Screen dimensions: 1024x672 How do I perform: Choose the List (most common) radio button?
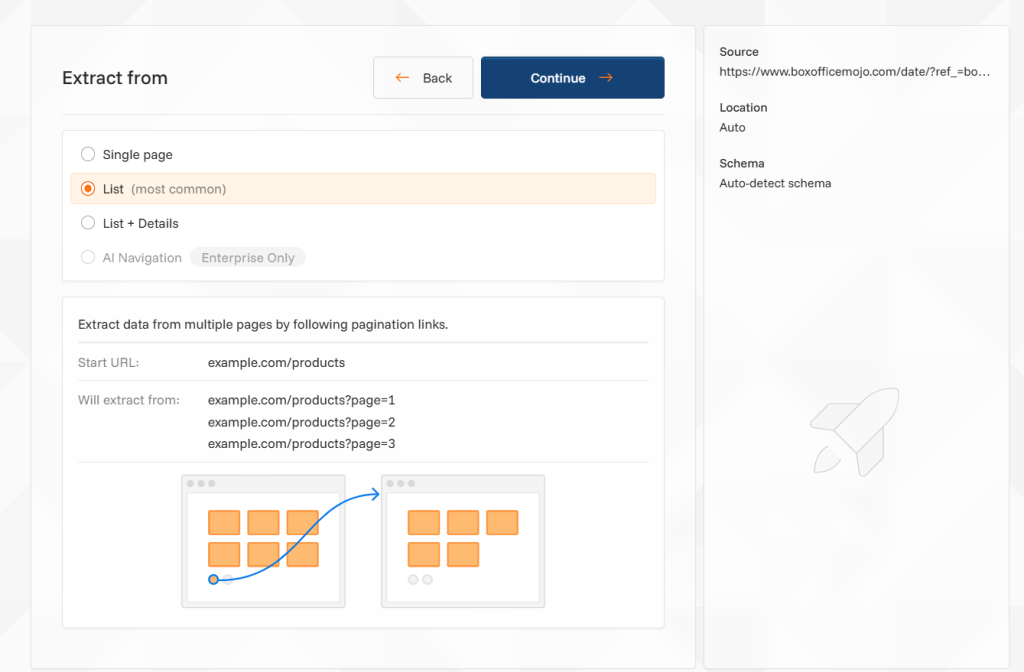88,189
